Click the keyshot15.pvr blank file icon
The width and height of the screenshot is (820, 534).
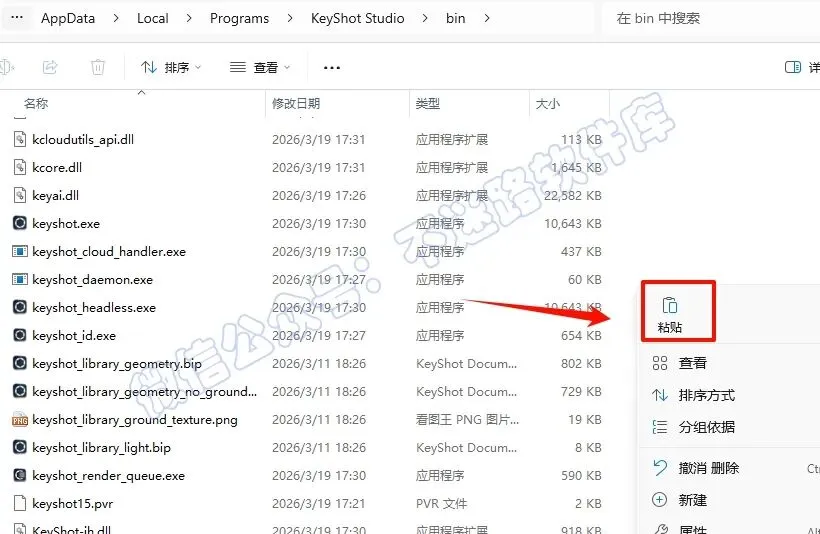pyautogui.click(x=19, y=503)
